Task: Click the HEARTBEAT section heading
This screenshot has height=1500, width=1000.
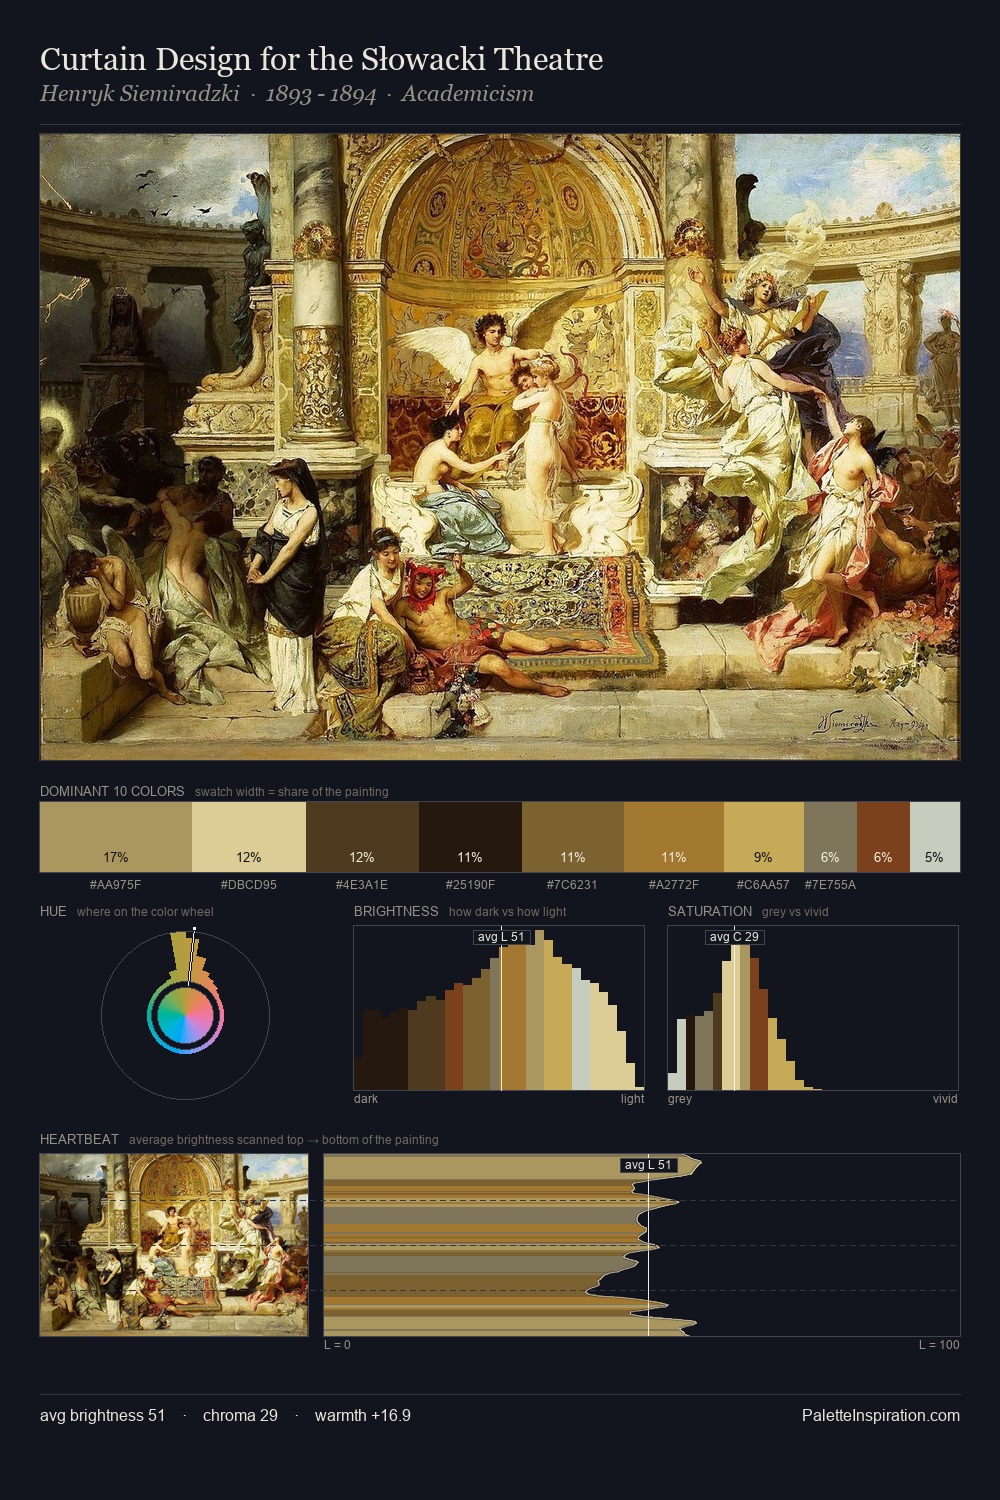Action: point(79,1139)
